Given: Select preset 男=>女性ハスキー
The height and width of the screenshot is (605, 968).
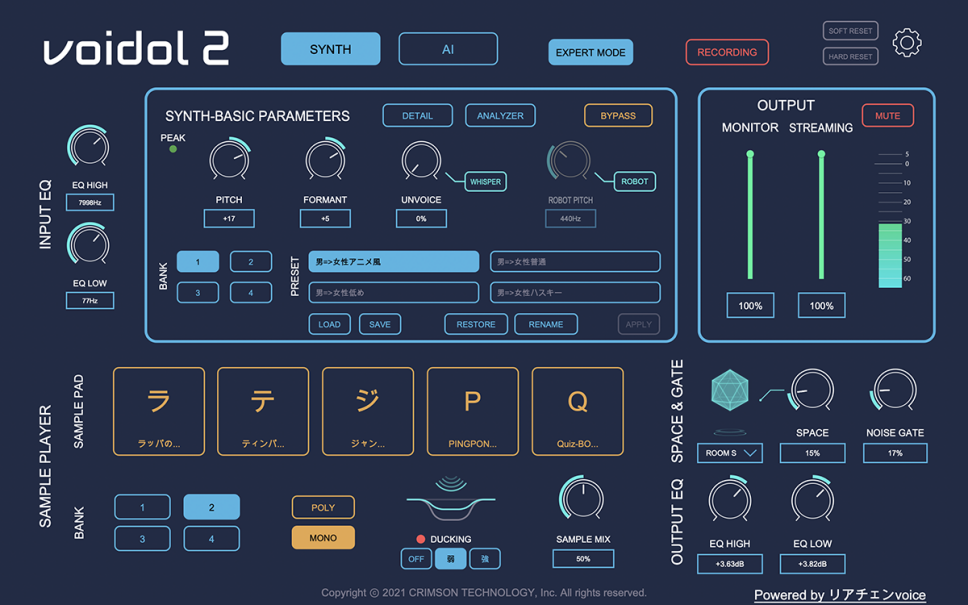Looking at the screenshot, I should (x=575, y=293).
